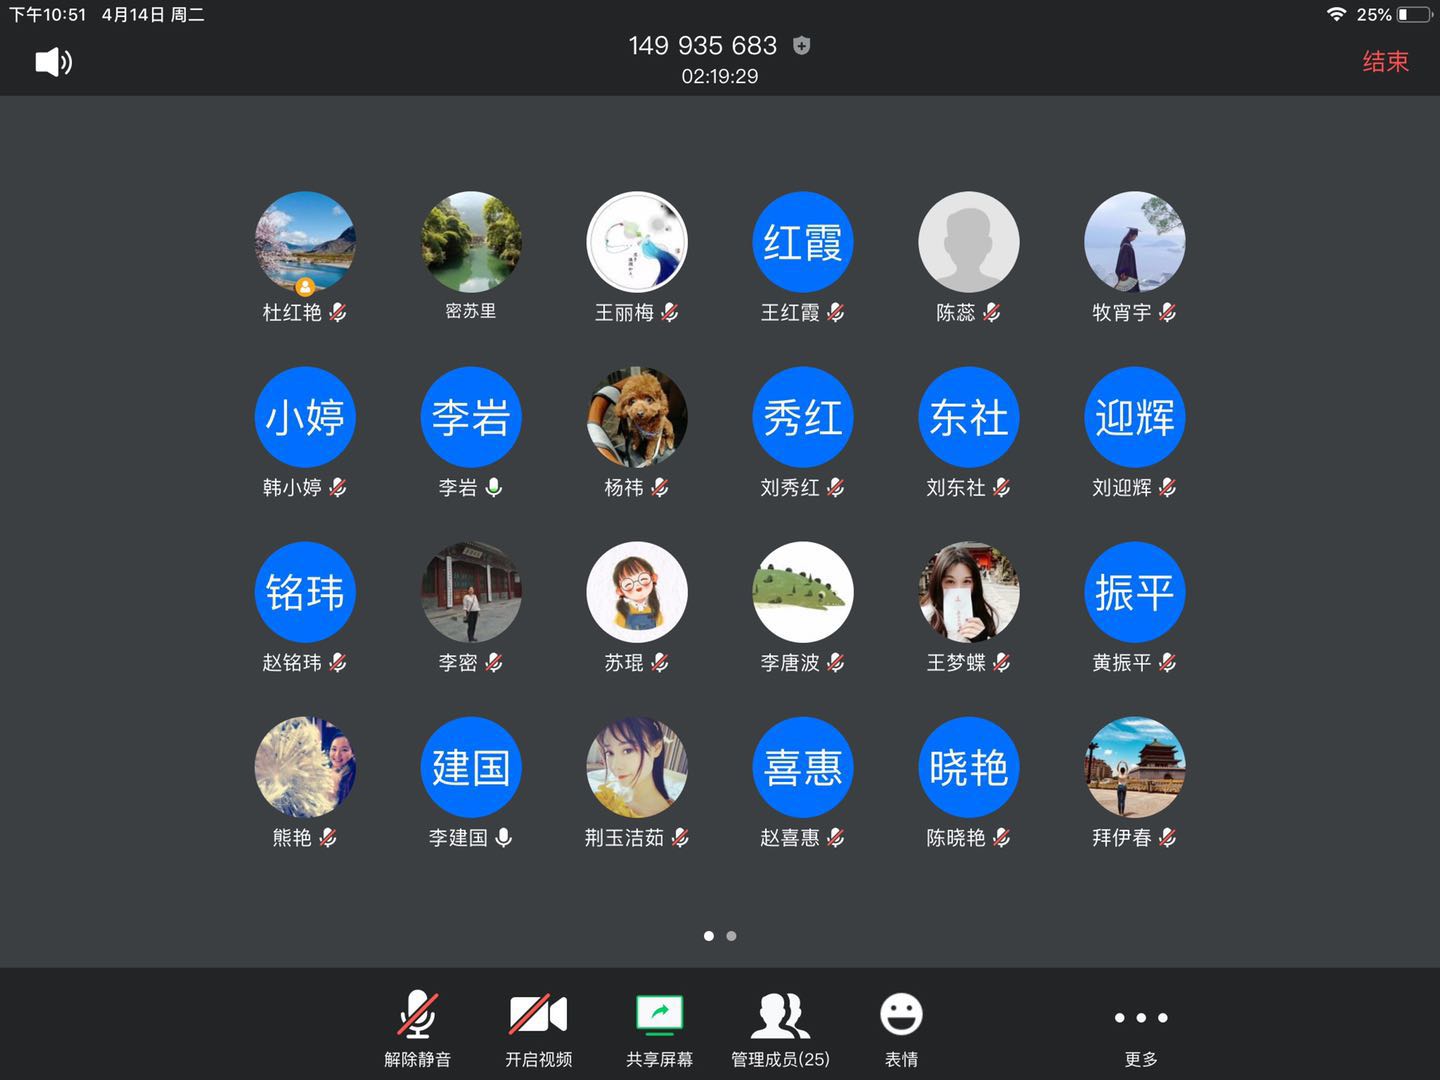
Task: Expand the 更多 more options menu
Action: click(1140, 1030)
